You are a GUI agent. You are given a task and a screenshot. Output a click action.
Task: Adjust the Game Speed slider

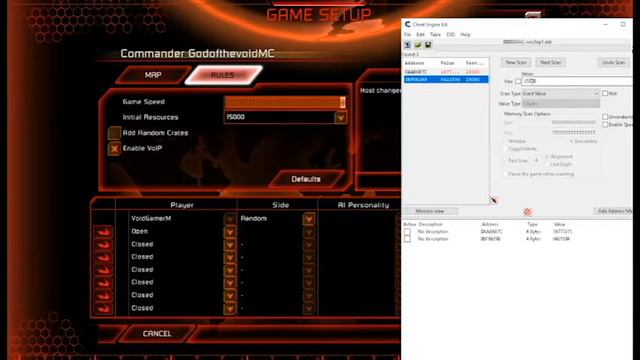tap(285, 102)
